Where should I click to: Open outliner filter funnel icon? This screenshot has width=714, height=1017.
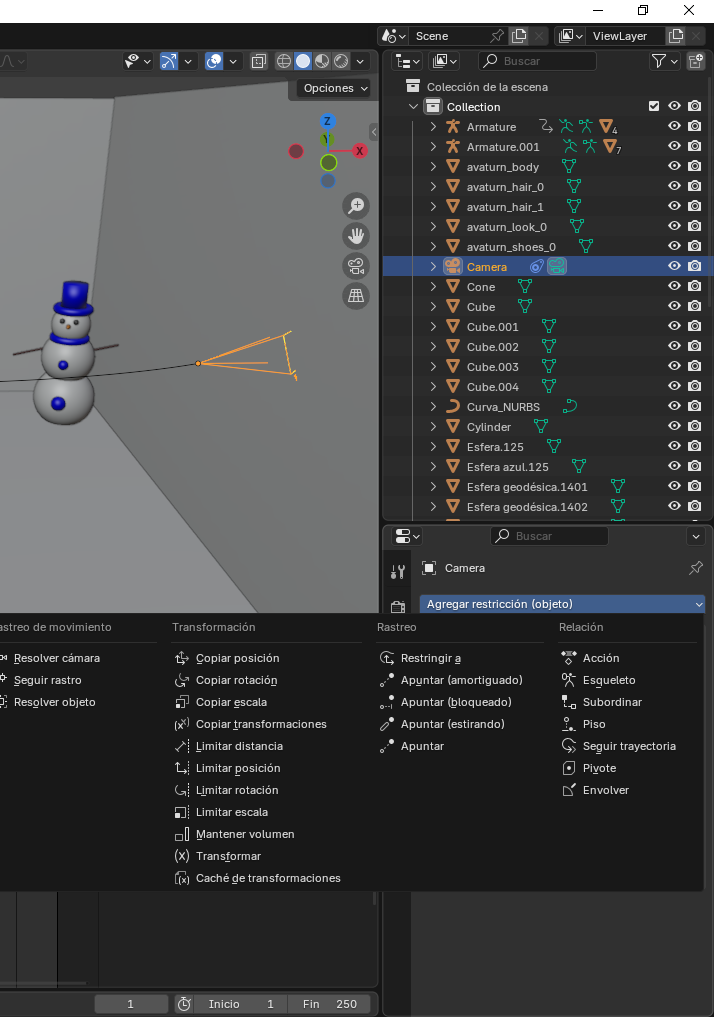[x=664, y=61]
